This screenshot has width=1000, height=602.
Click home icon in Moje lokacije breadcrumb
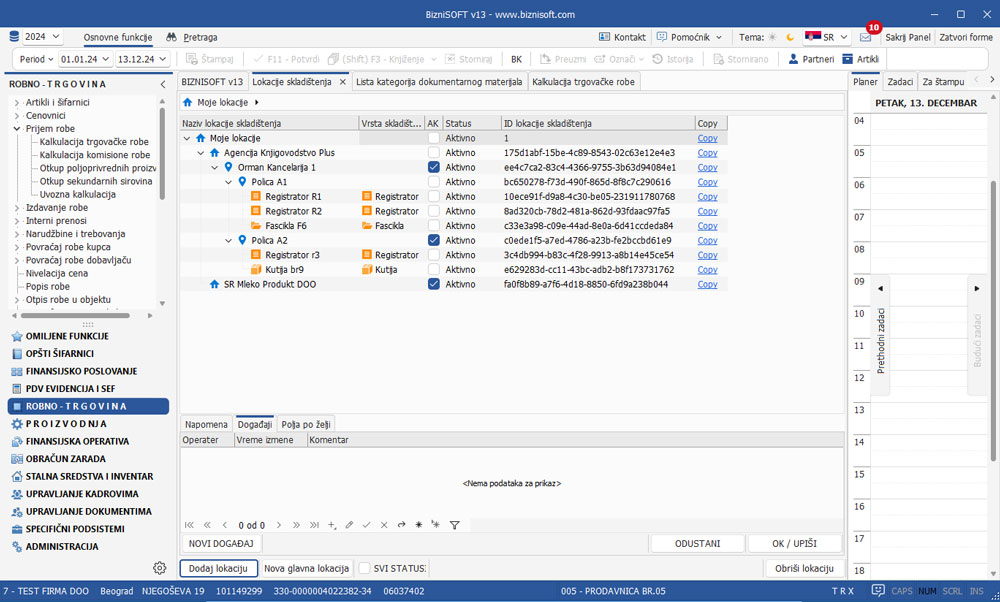[187, 102]
